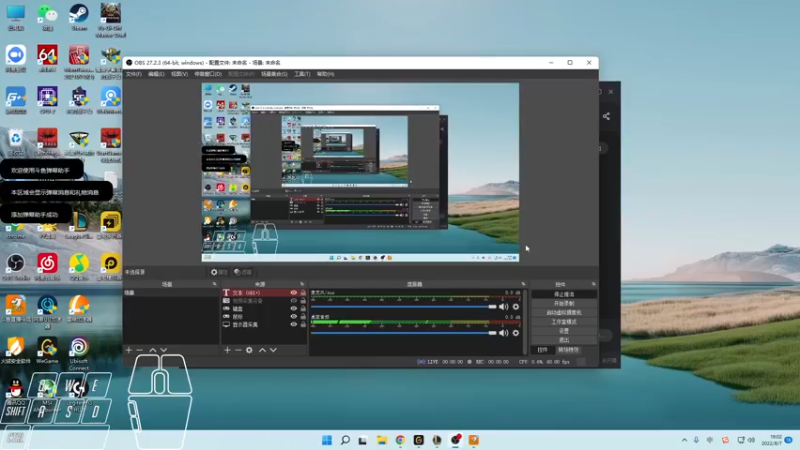Open 麦克风/Aux audio settings gear
Image resolution: width=800 pixels, height=450 pixels.
point(516,307)
